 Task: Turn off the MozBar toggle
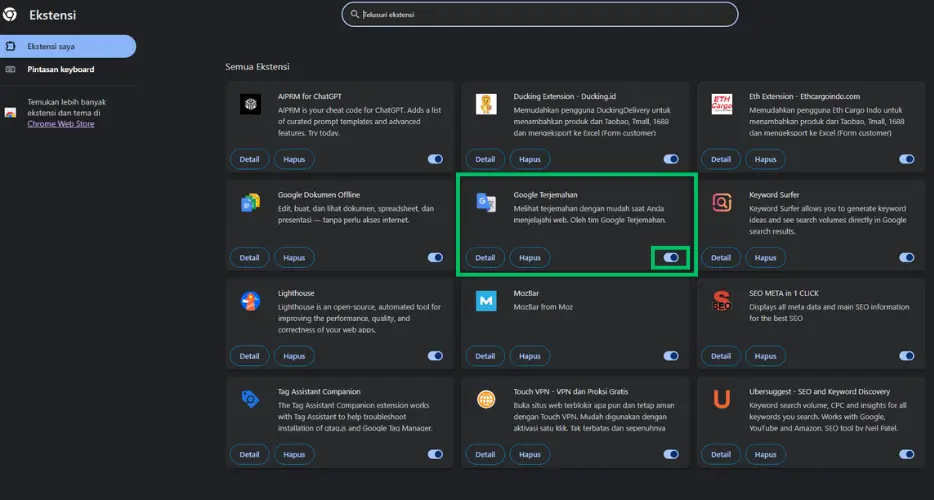pyautogui.click(x=671, y=356)
